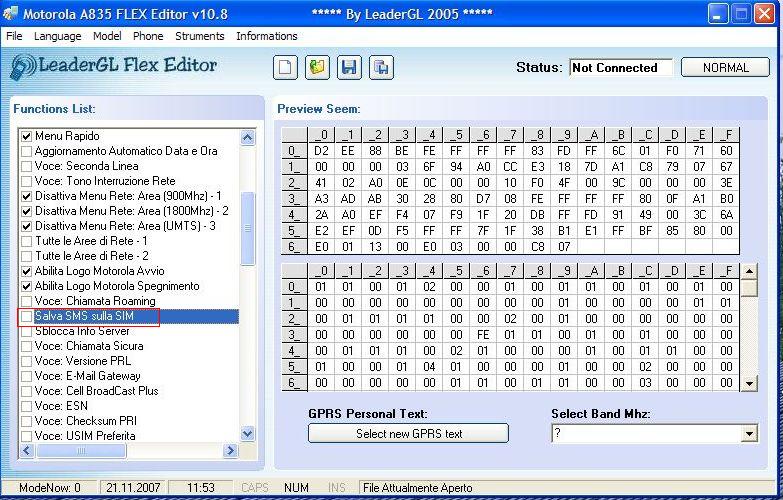Open the Strumenti menu
783x500 pixels.
pyautogui.click(x=200, y=36)
